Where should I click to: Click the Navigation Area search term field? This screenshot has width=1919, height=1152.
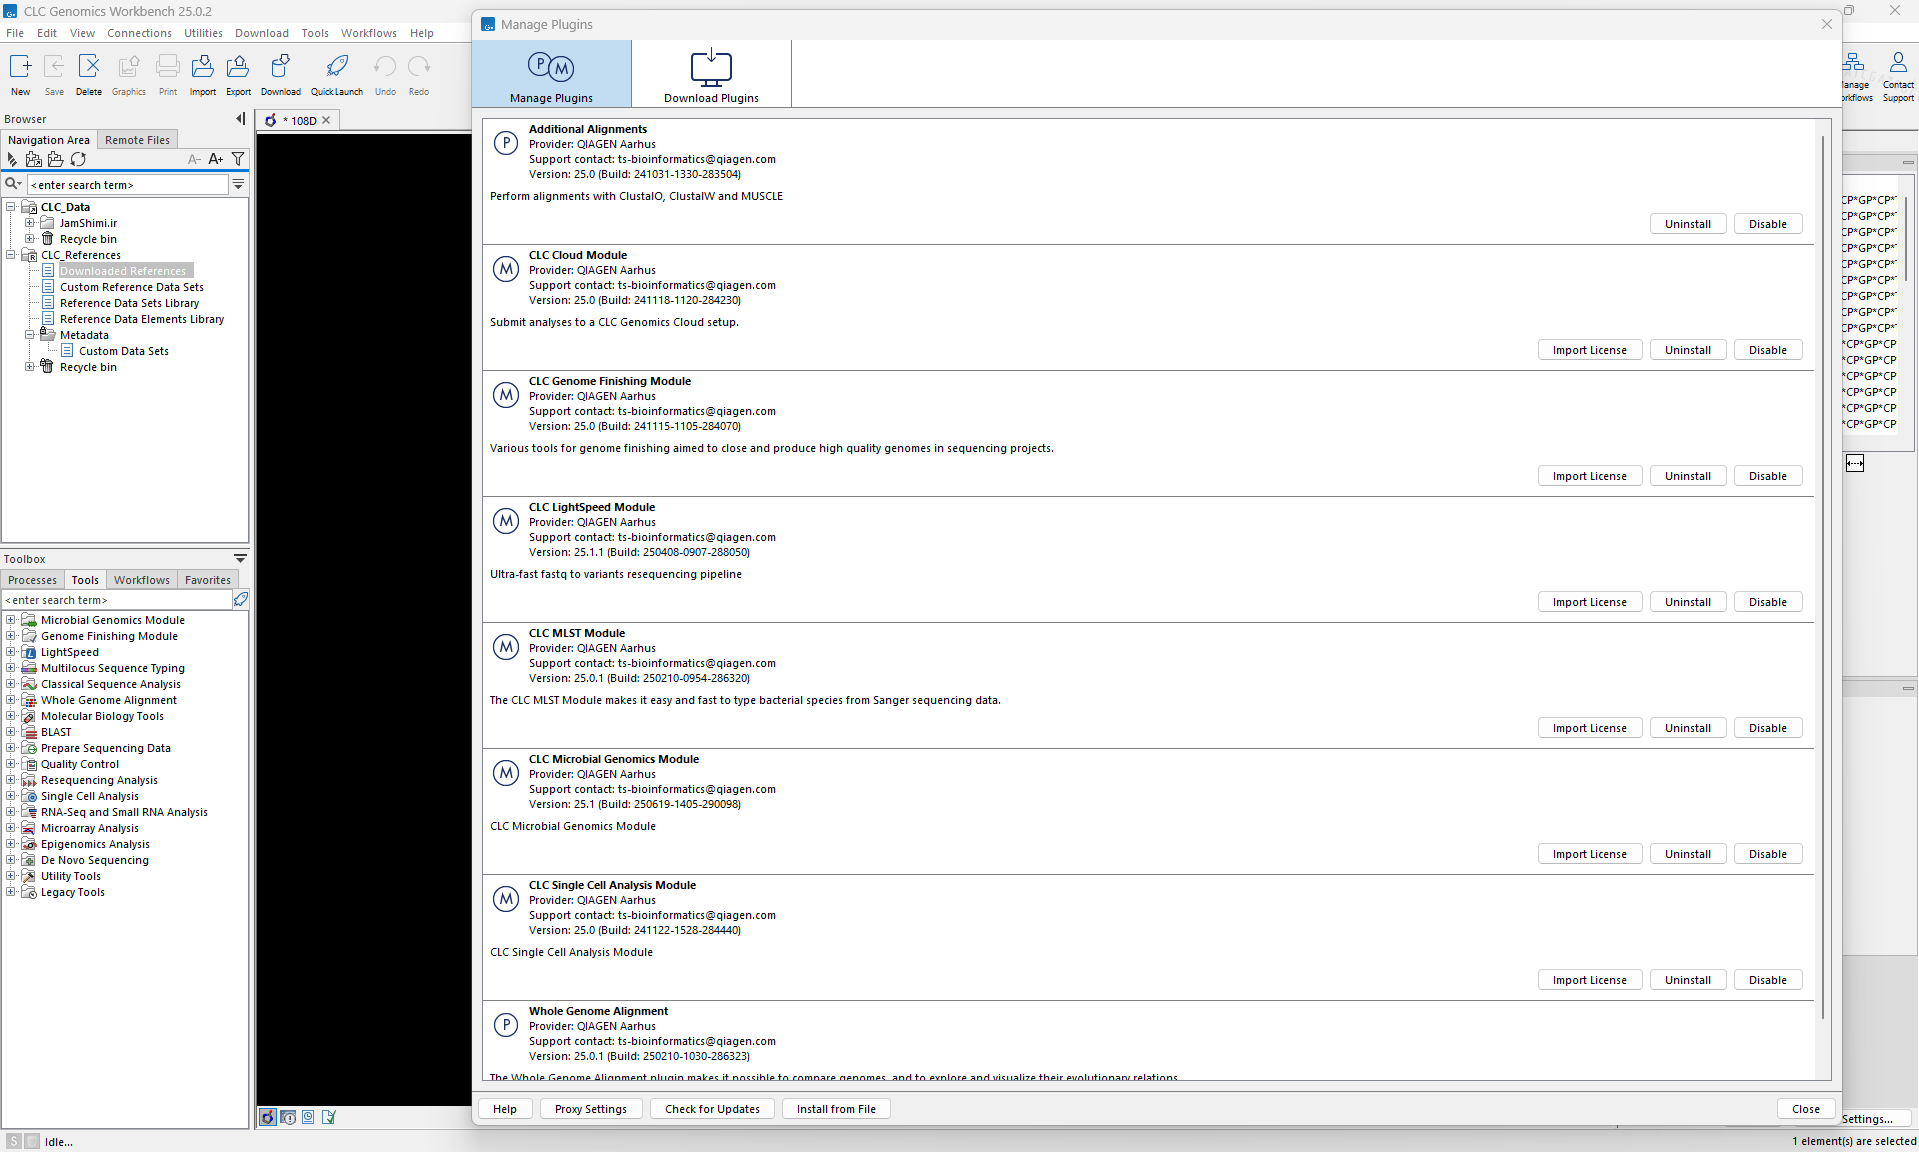click(x=127, y=185)
